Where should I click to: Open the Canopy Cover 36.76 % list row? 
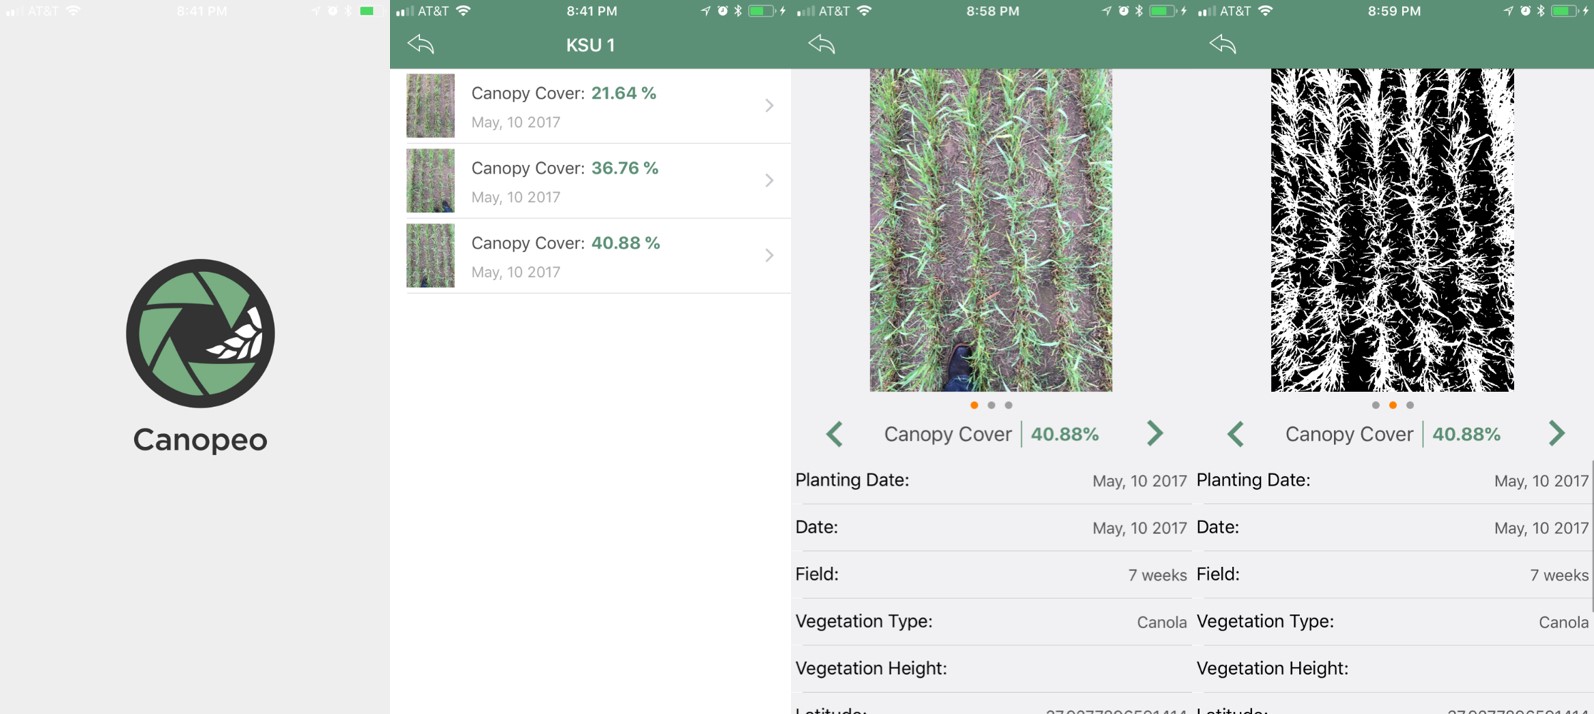[x=591, y=181]
